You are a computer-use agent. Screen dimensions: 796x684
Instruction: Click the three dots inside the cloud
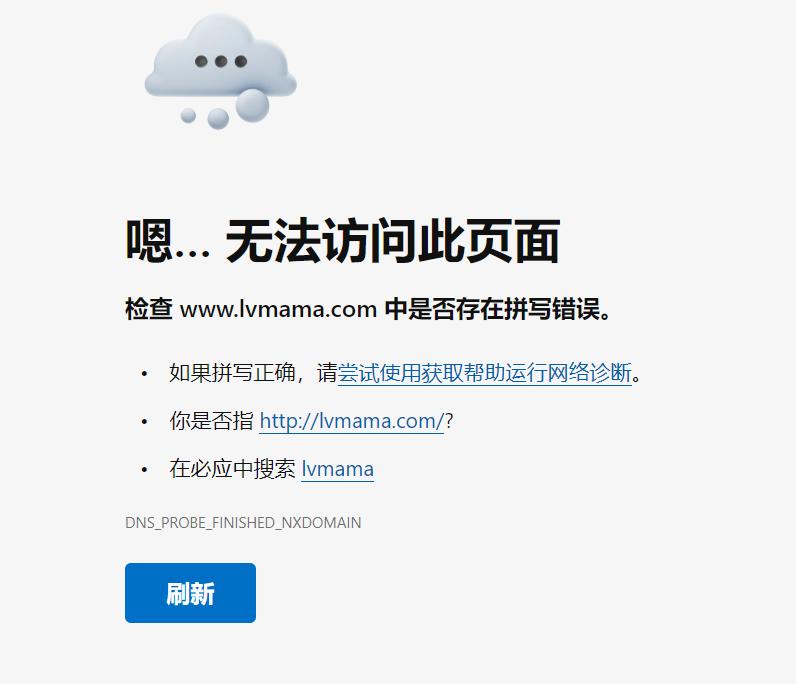[x=221, y=61]
